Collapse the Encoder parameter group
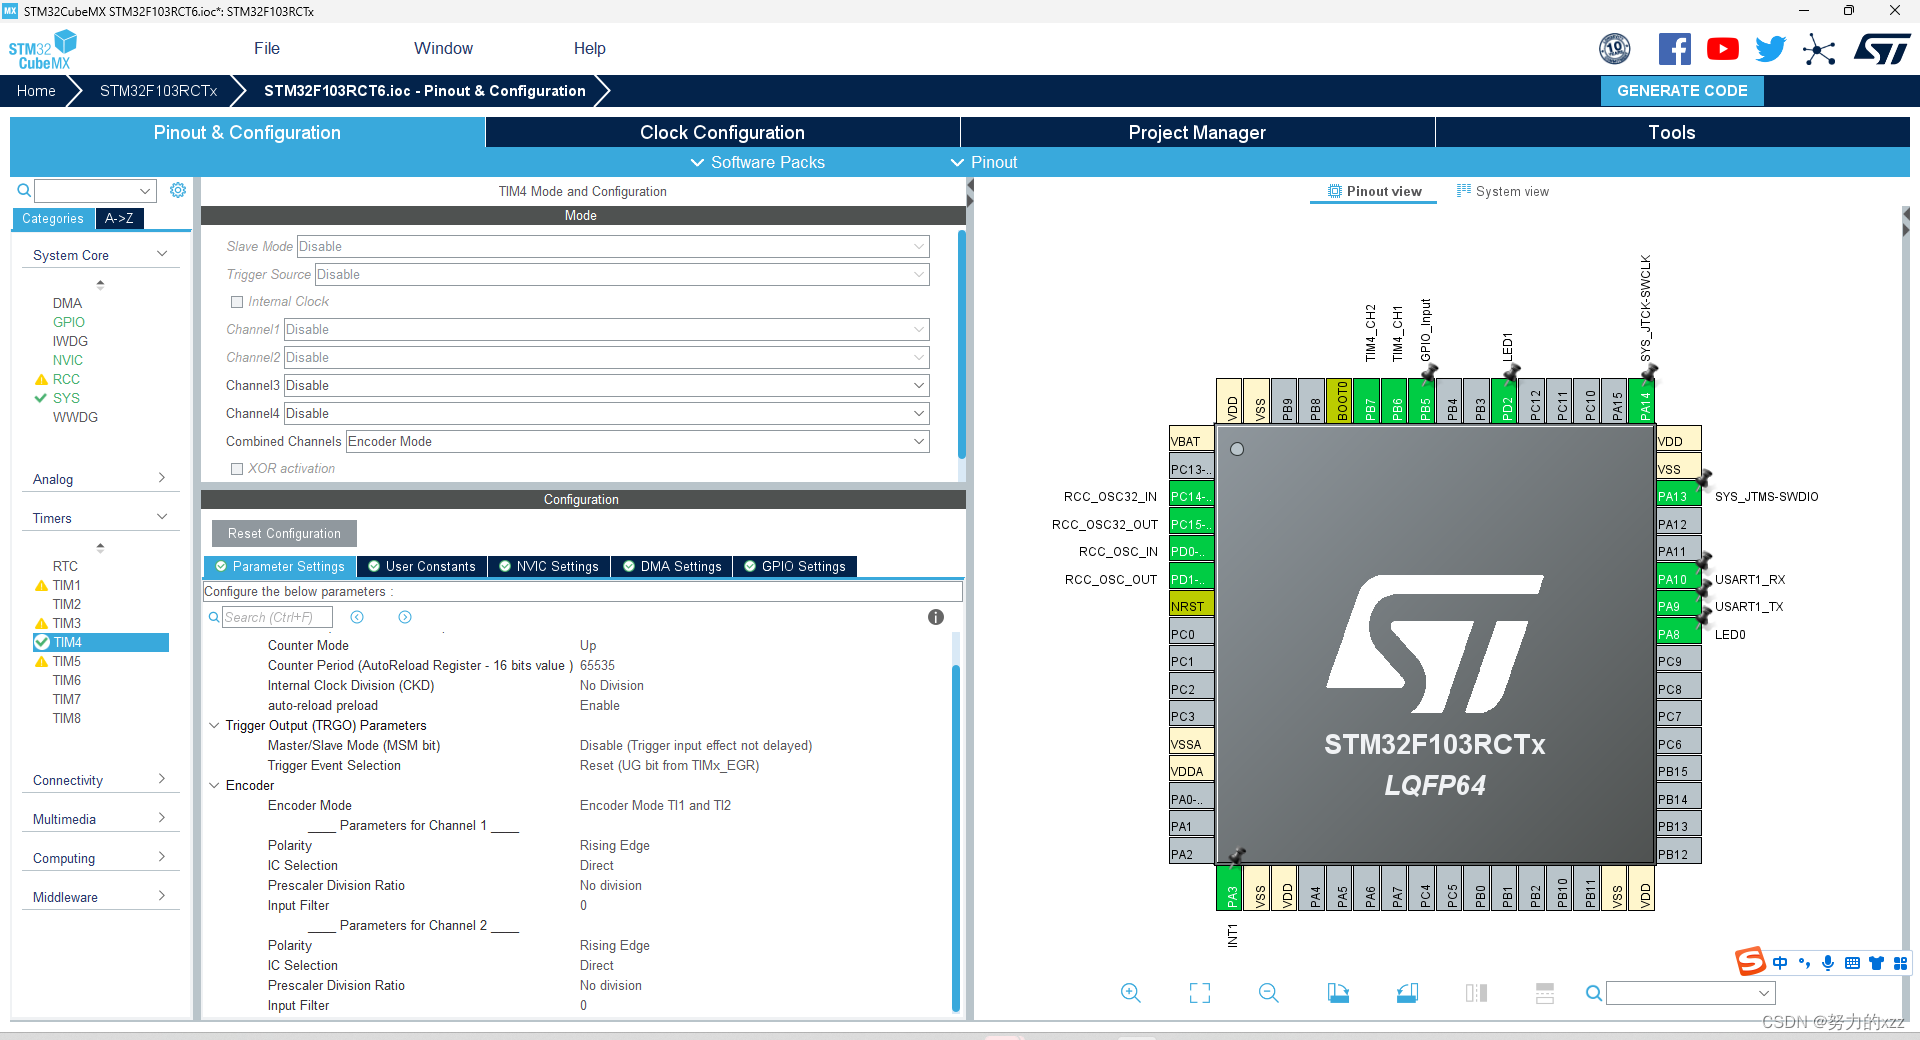1920x1040 pixels. tap(214, 786)
